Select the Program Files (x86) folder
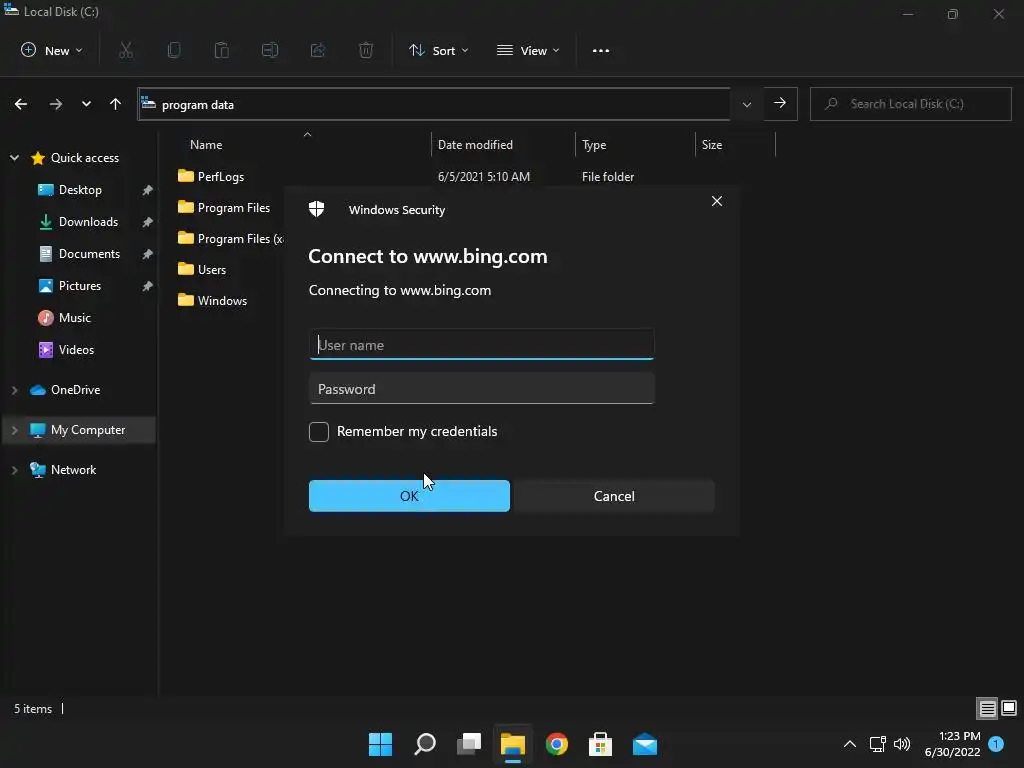The width and height of the screenshot is (1024, 768). pos(230,238)
